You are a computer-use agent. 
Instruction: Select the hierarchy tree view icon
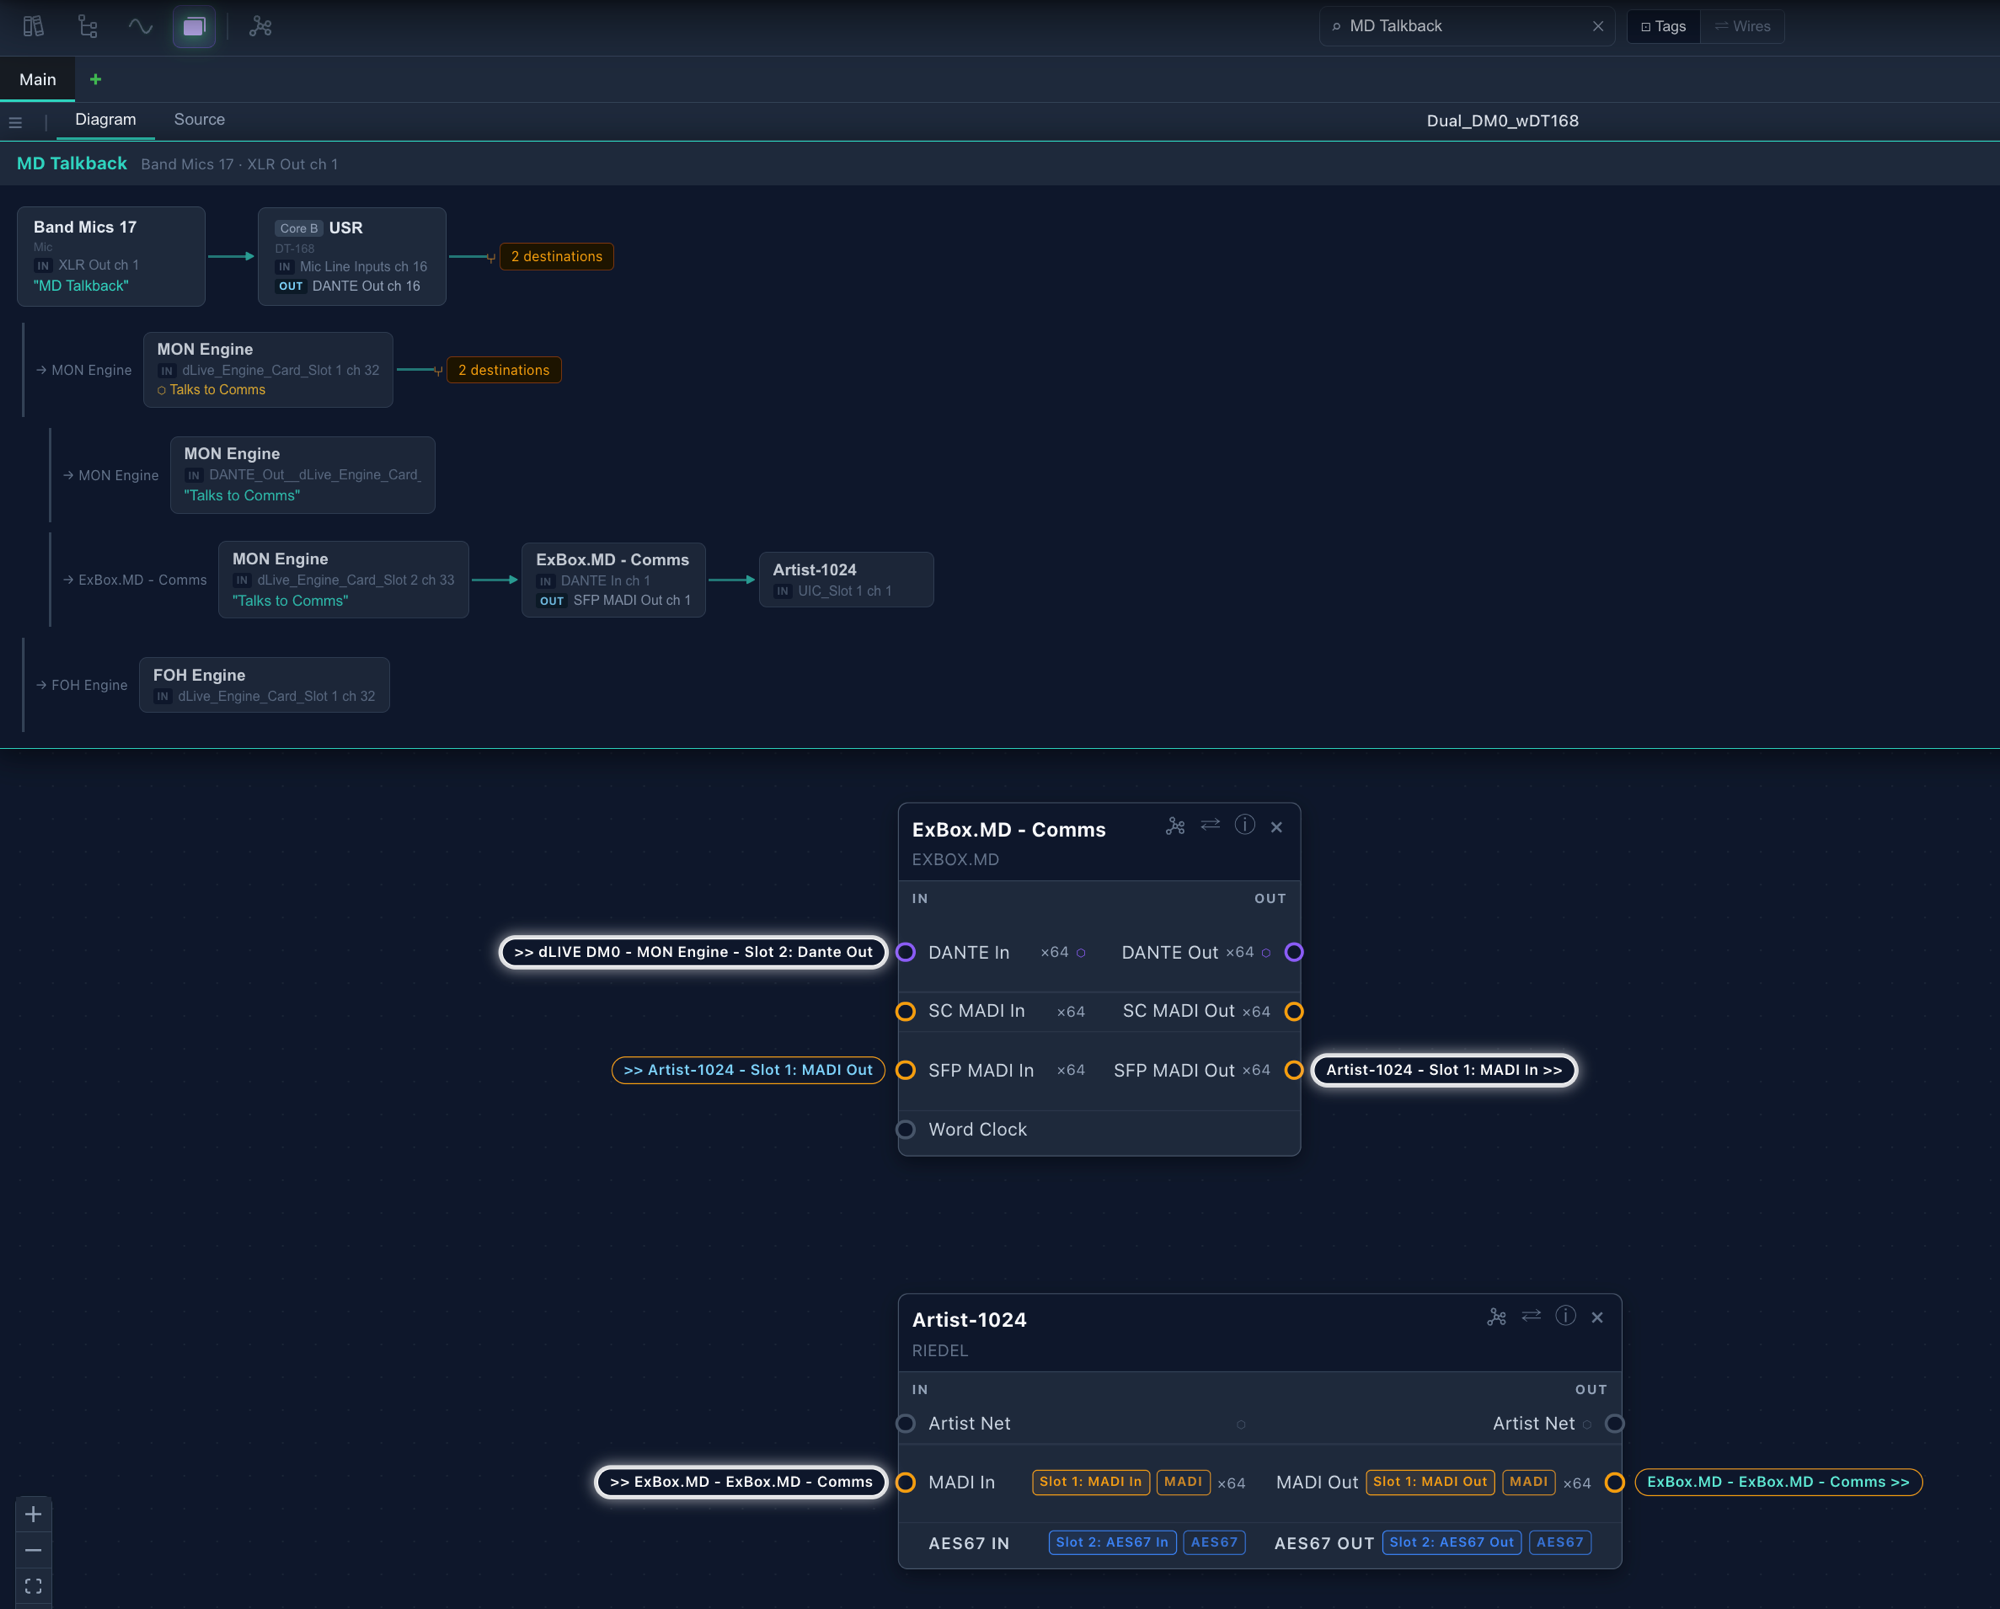[88, 26]
